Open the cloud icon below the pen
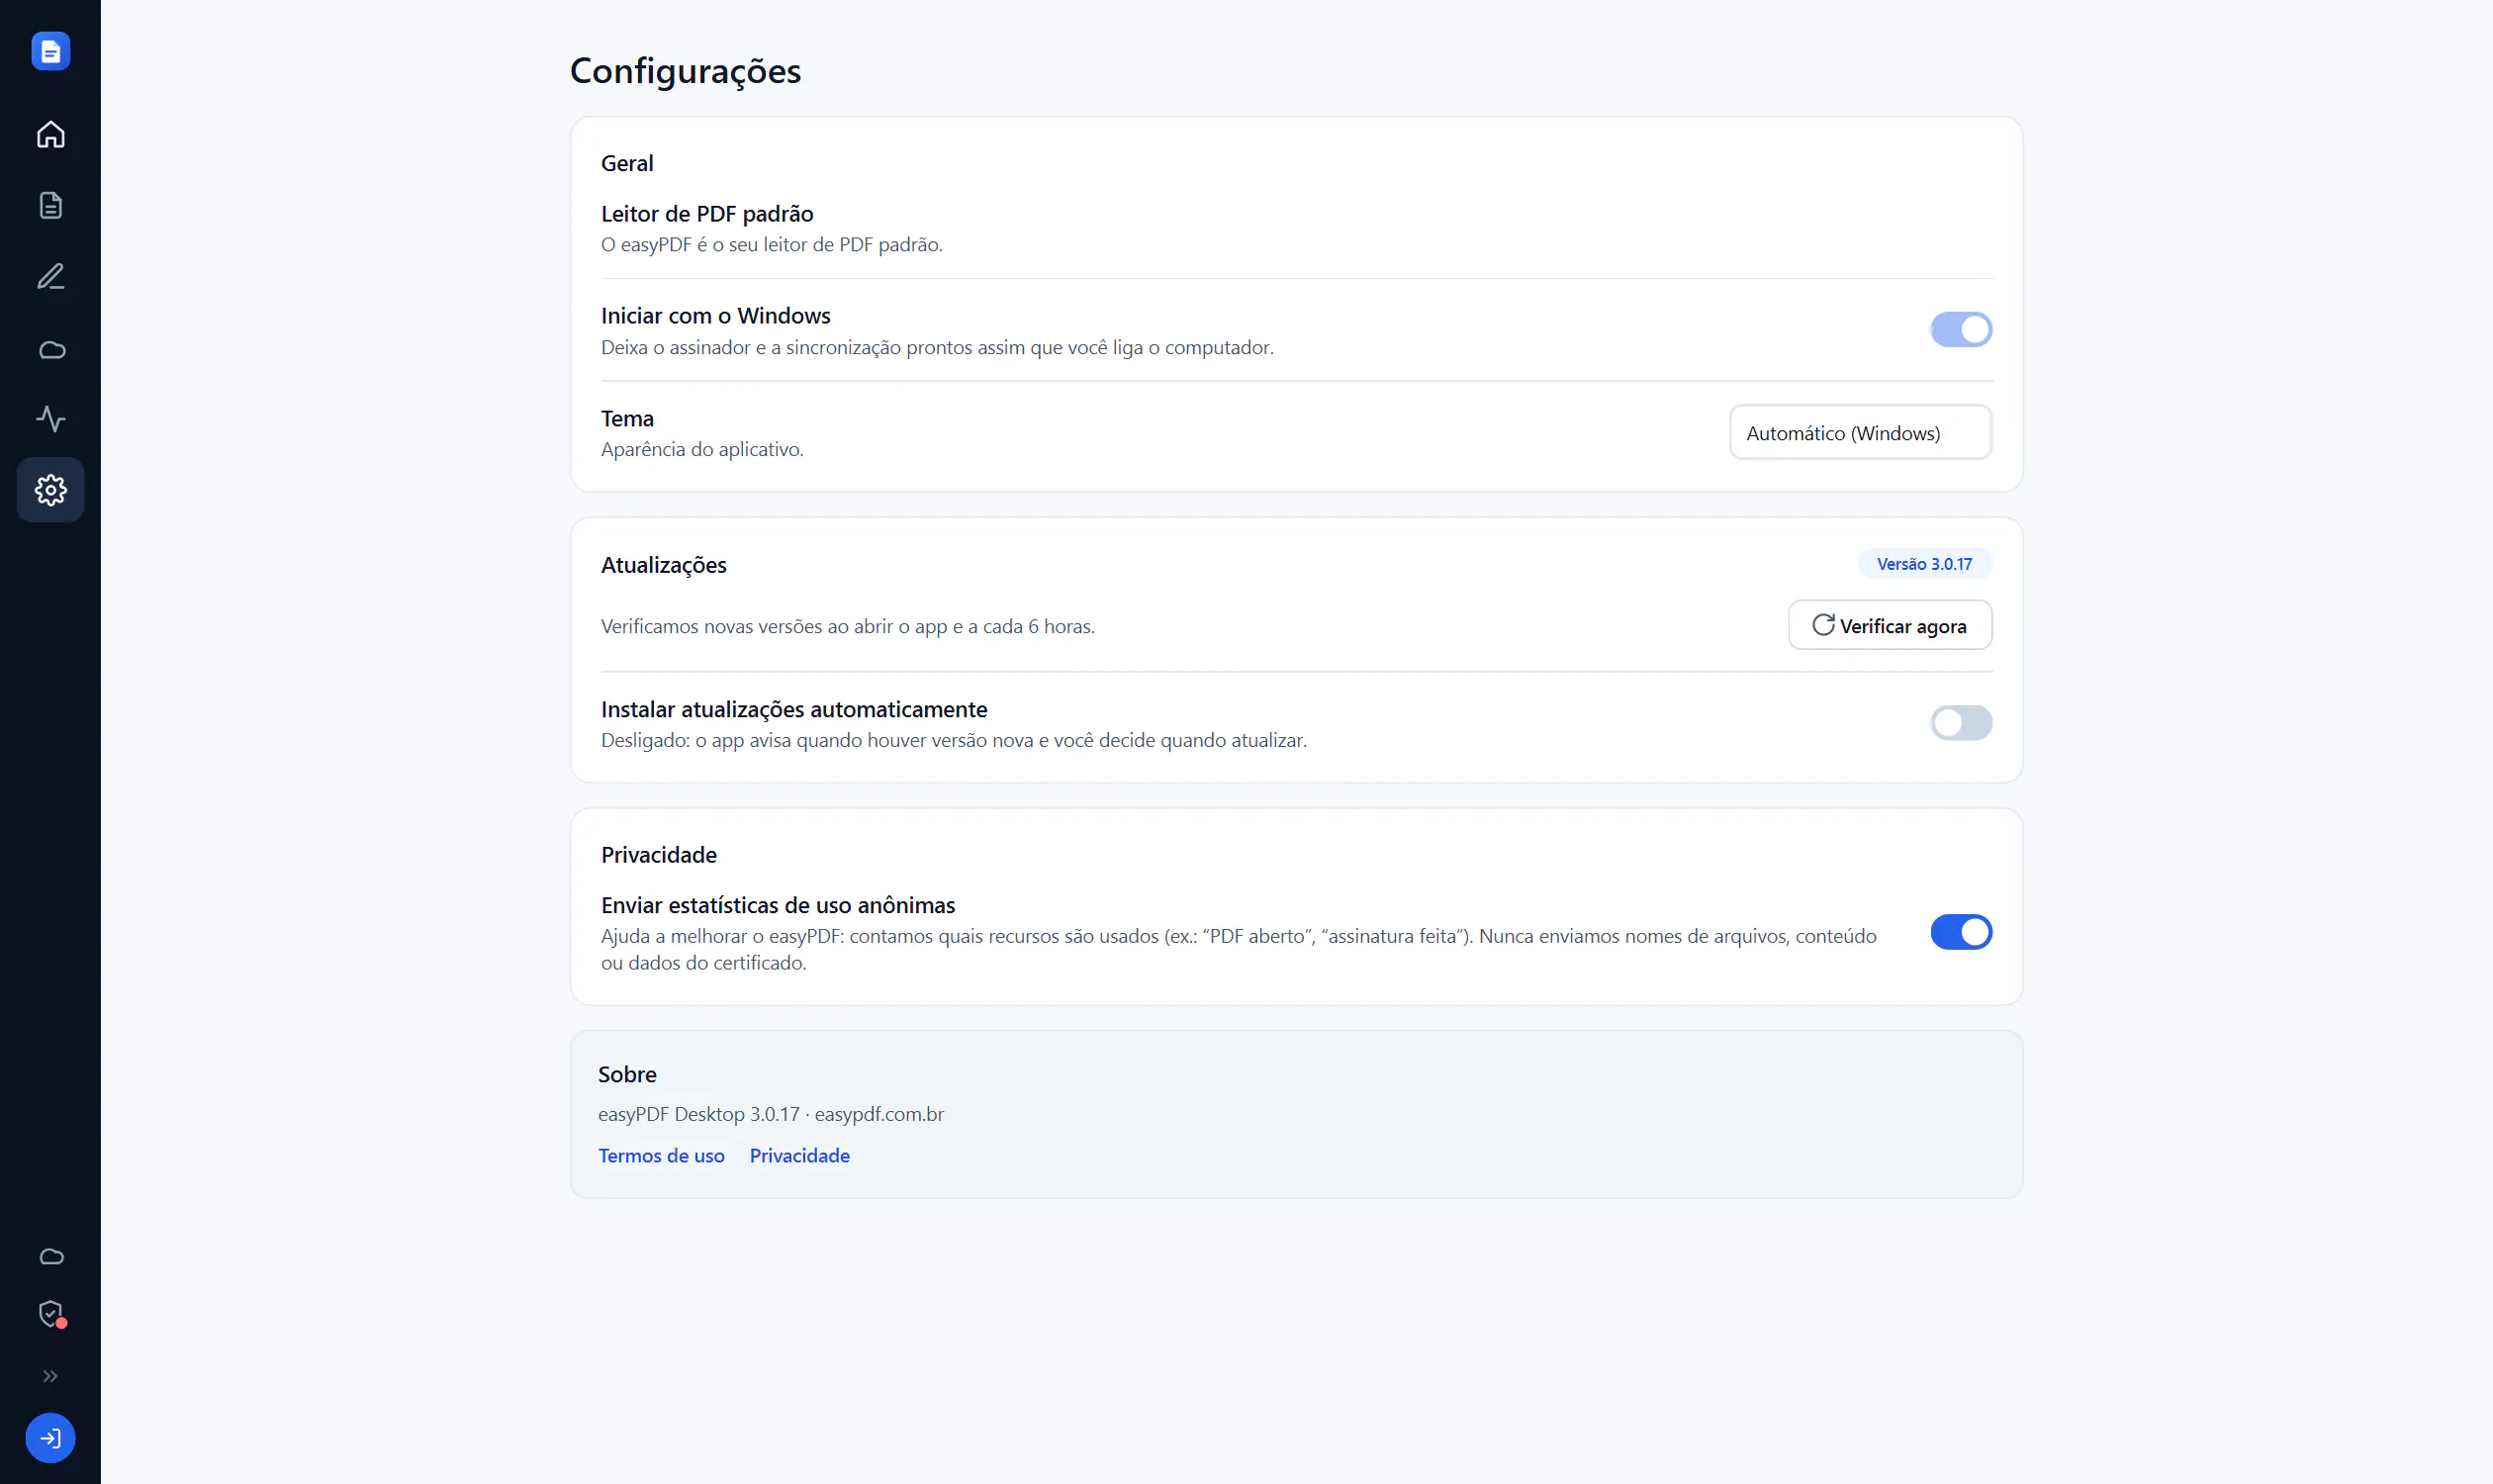The width and height of the screenshot is (2493, 1484). (50, 349)
